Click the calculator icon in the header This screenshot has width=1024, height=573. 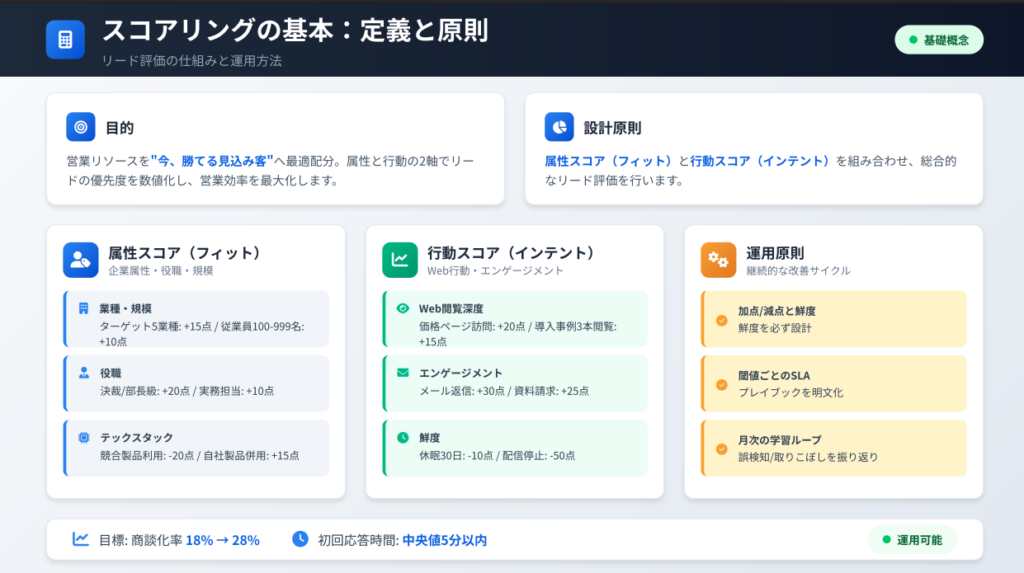[65, 40]
